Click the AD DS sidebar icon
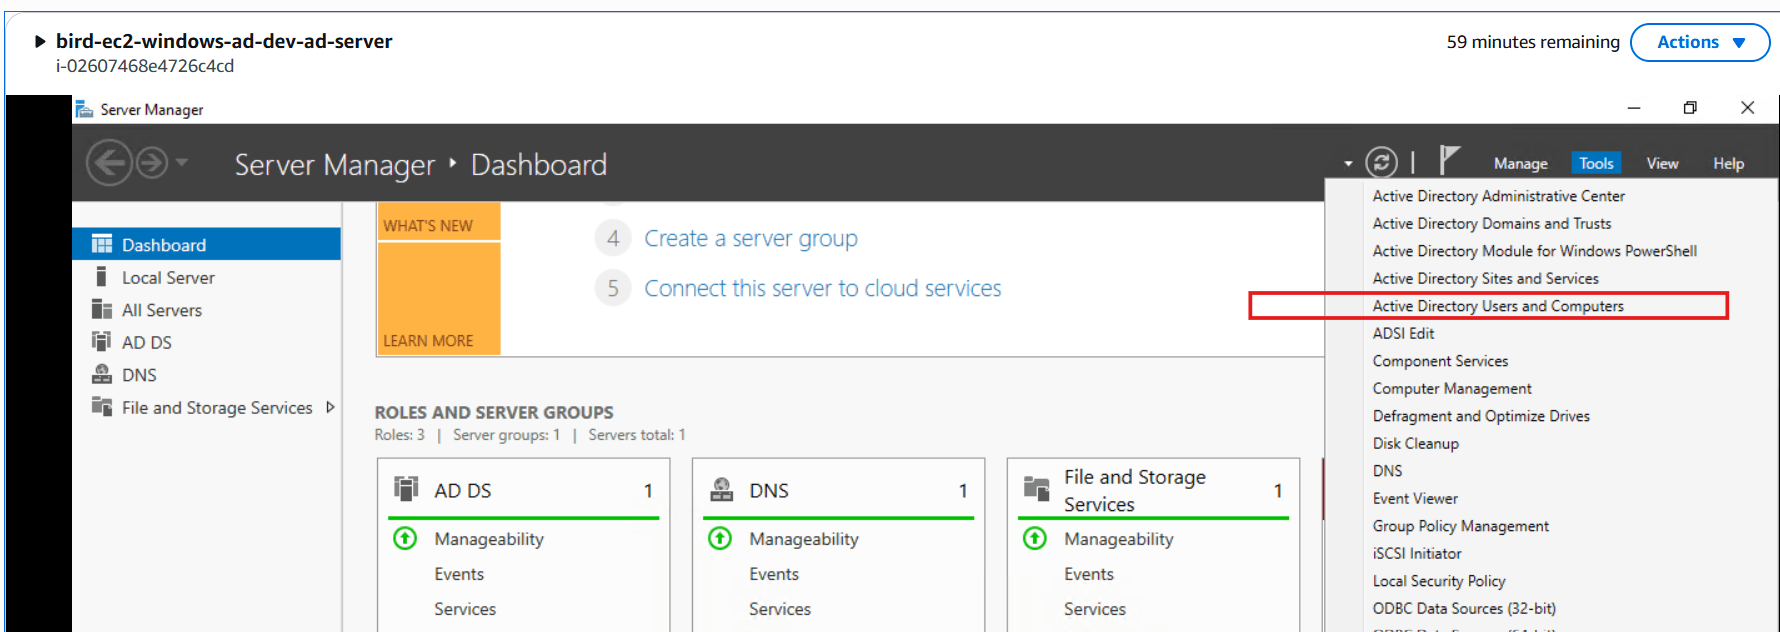The height and width of the screenshot is (632, 1780). point(102,341)
